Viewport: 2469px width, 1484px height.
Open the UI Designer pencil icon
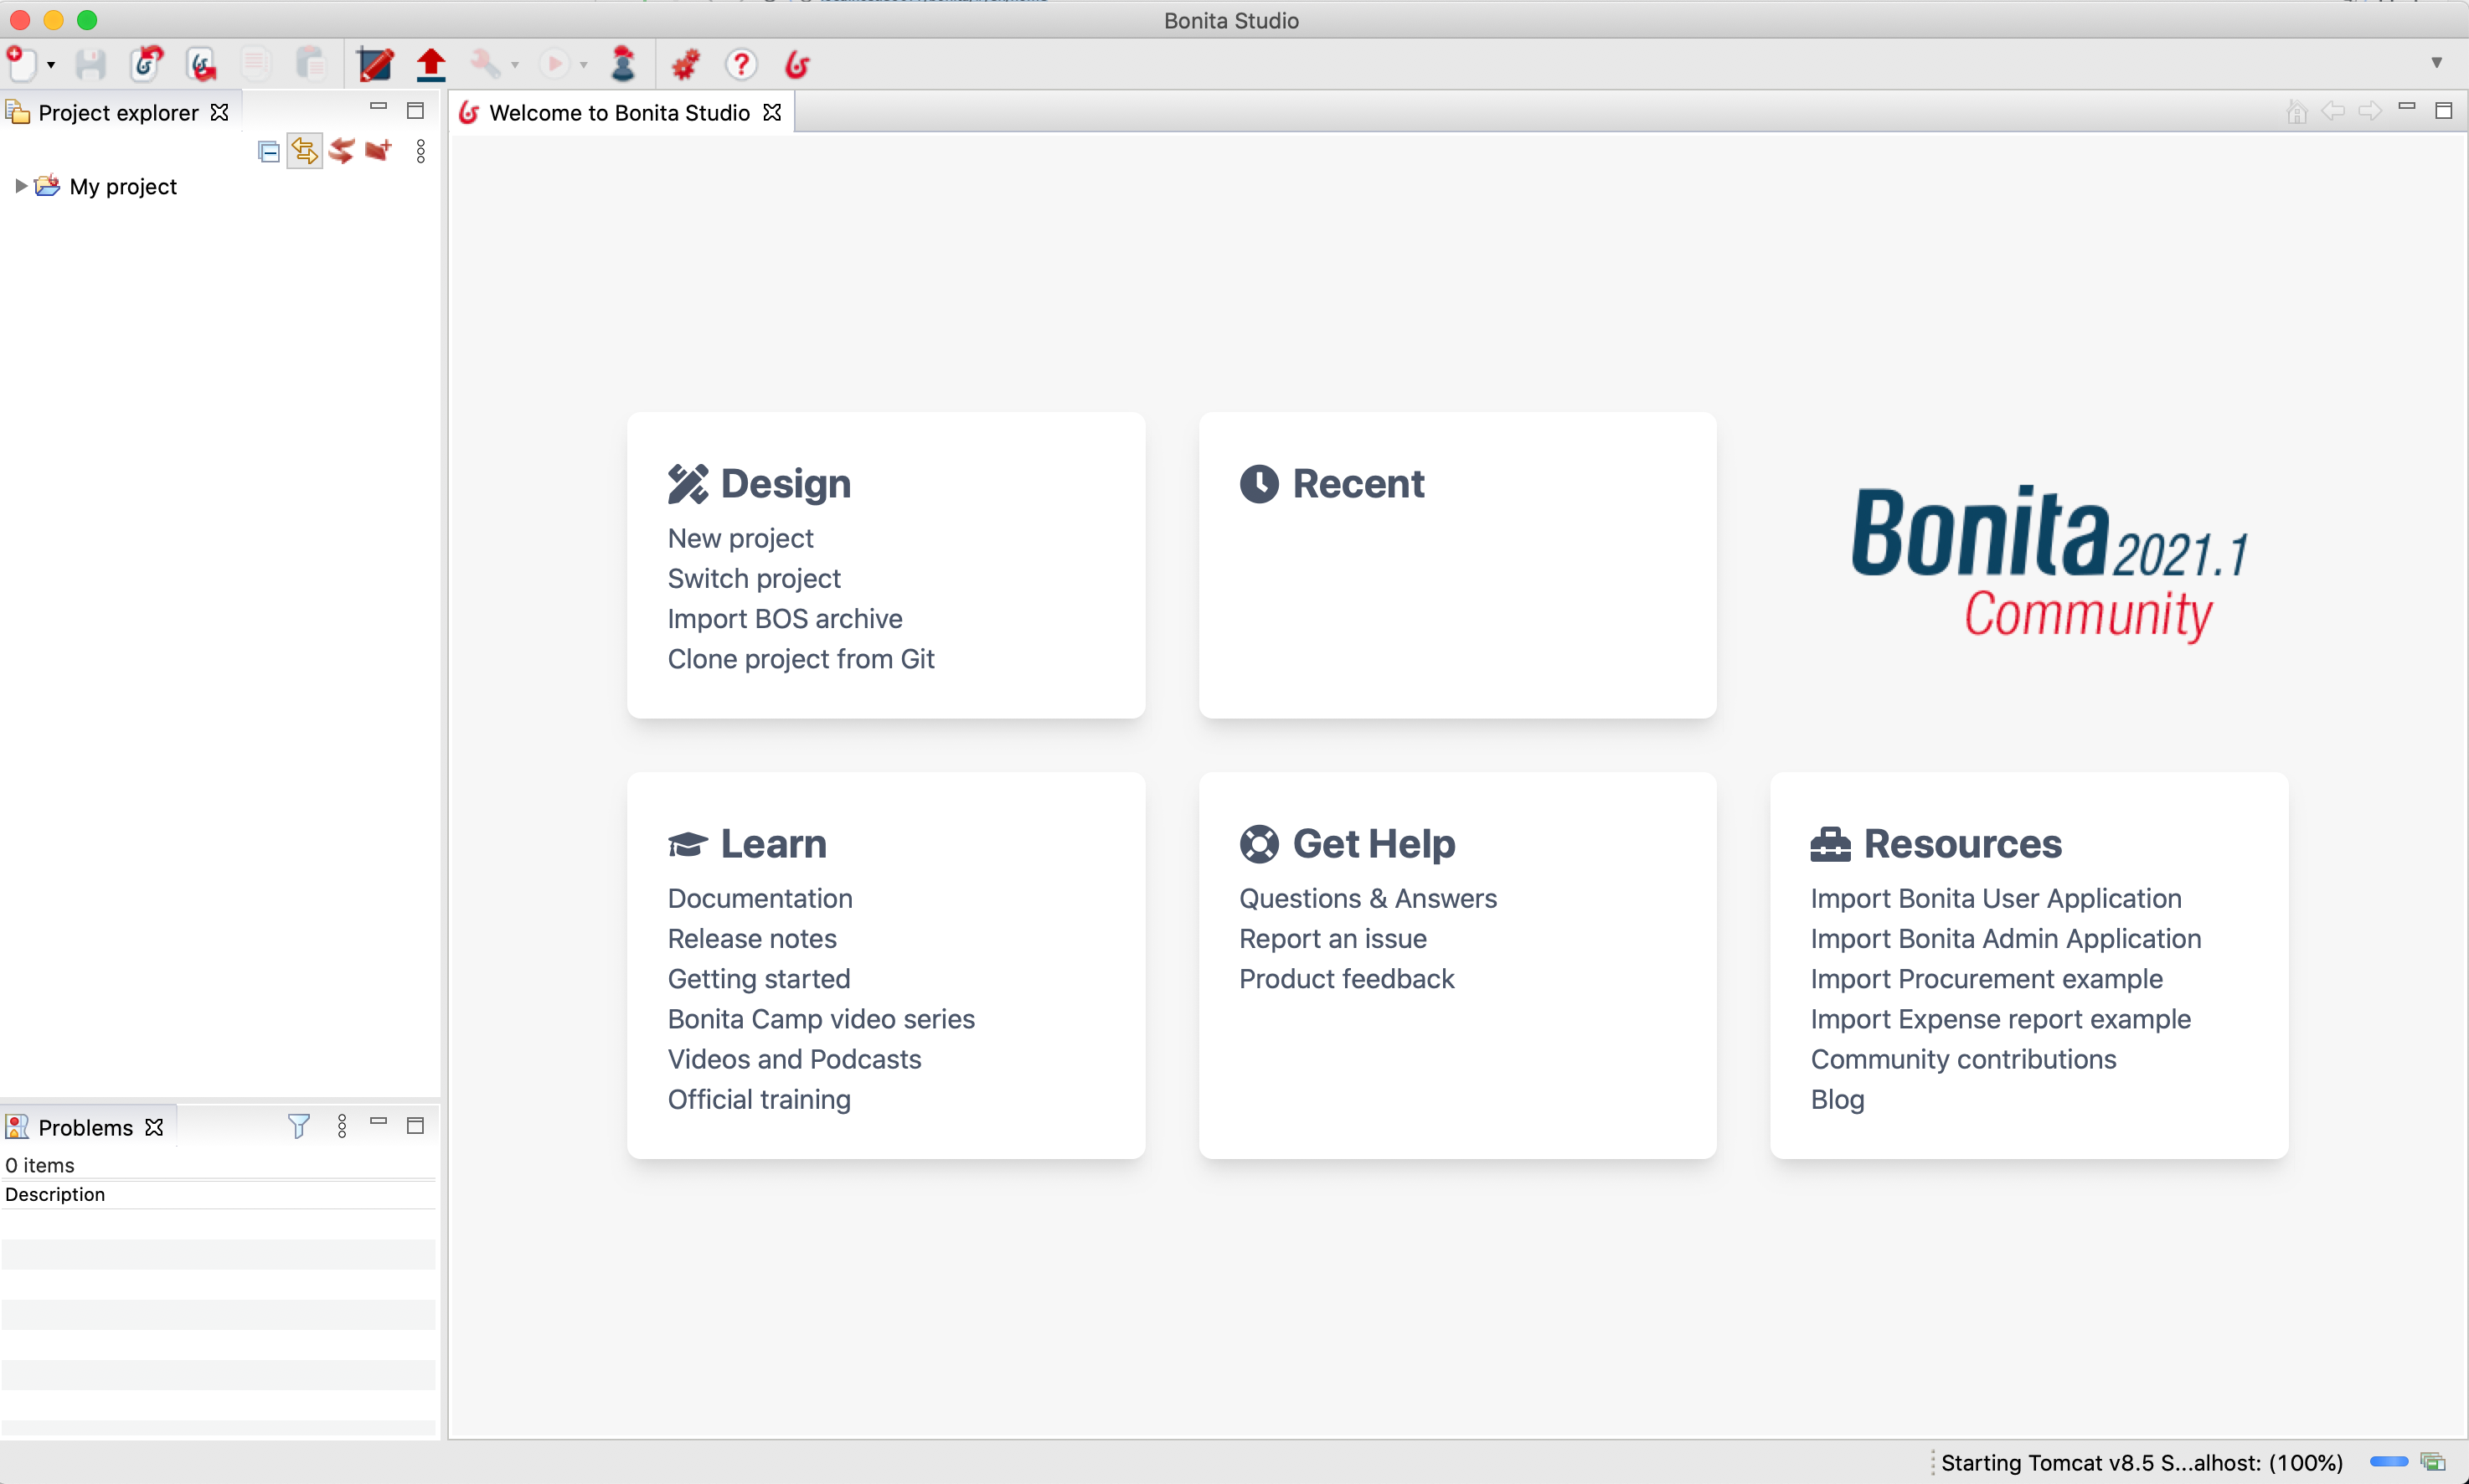click(x=375, y=64)
